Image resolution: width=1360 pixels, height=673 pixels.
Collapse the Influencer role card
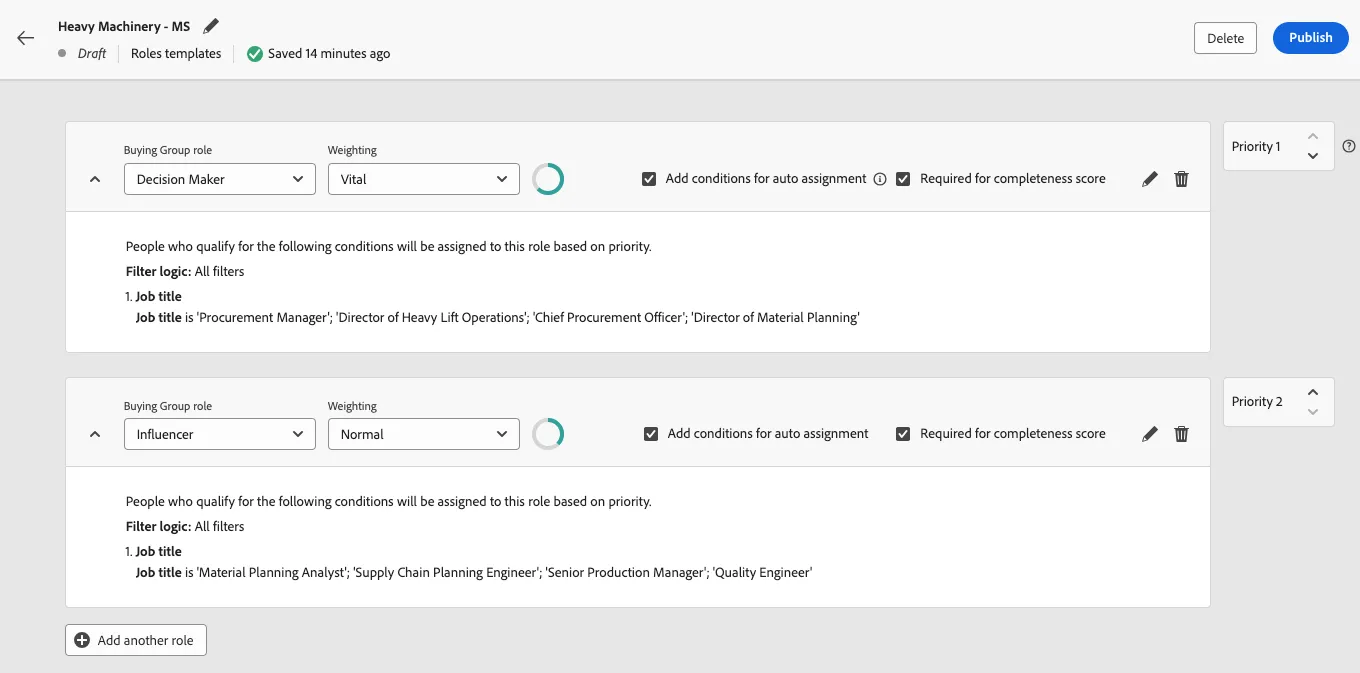coord(95,434)
